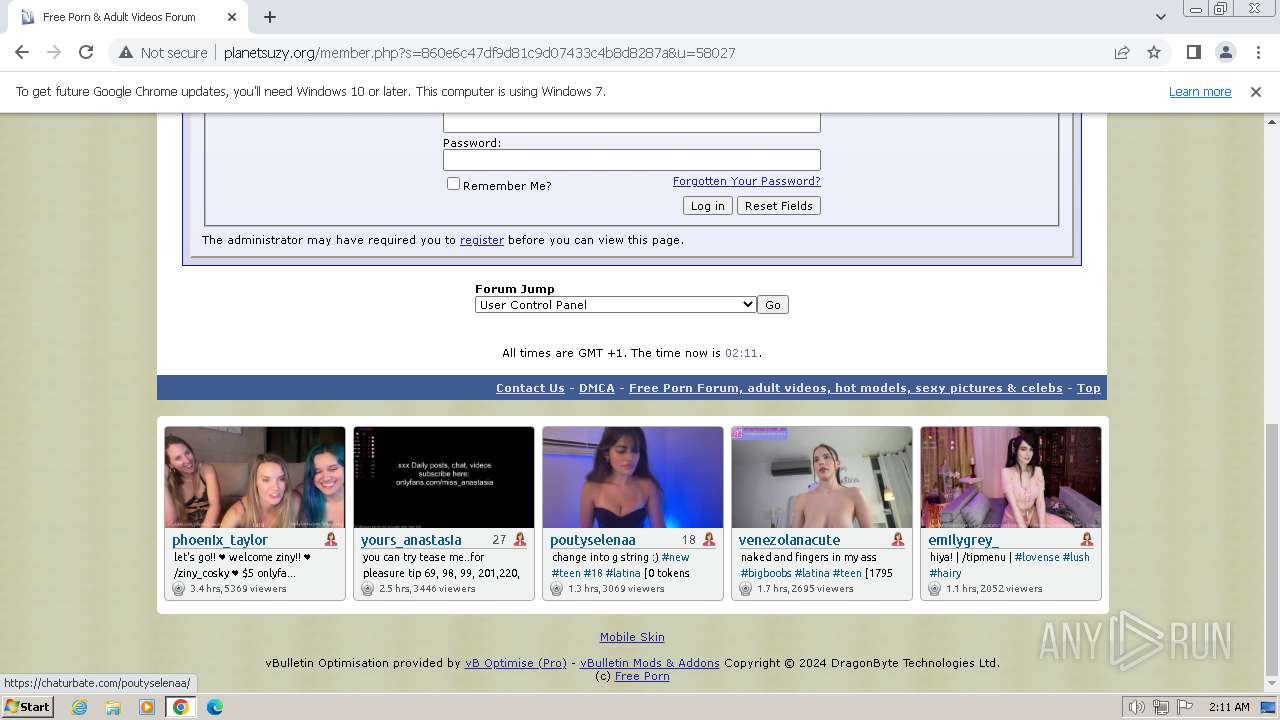Open the Mobile Skin link

[x=632, y=637]
